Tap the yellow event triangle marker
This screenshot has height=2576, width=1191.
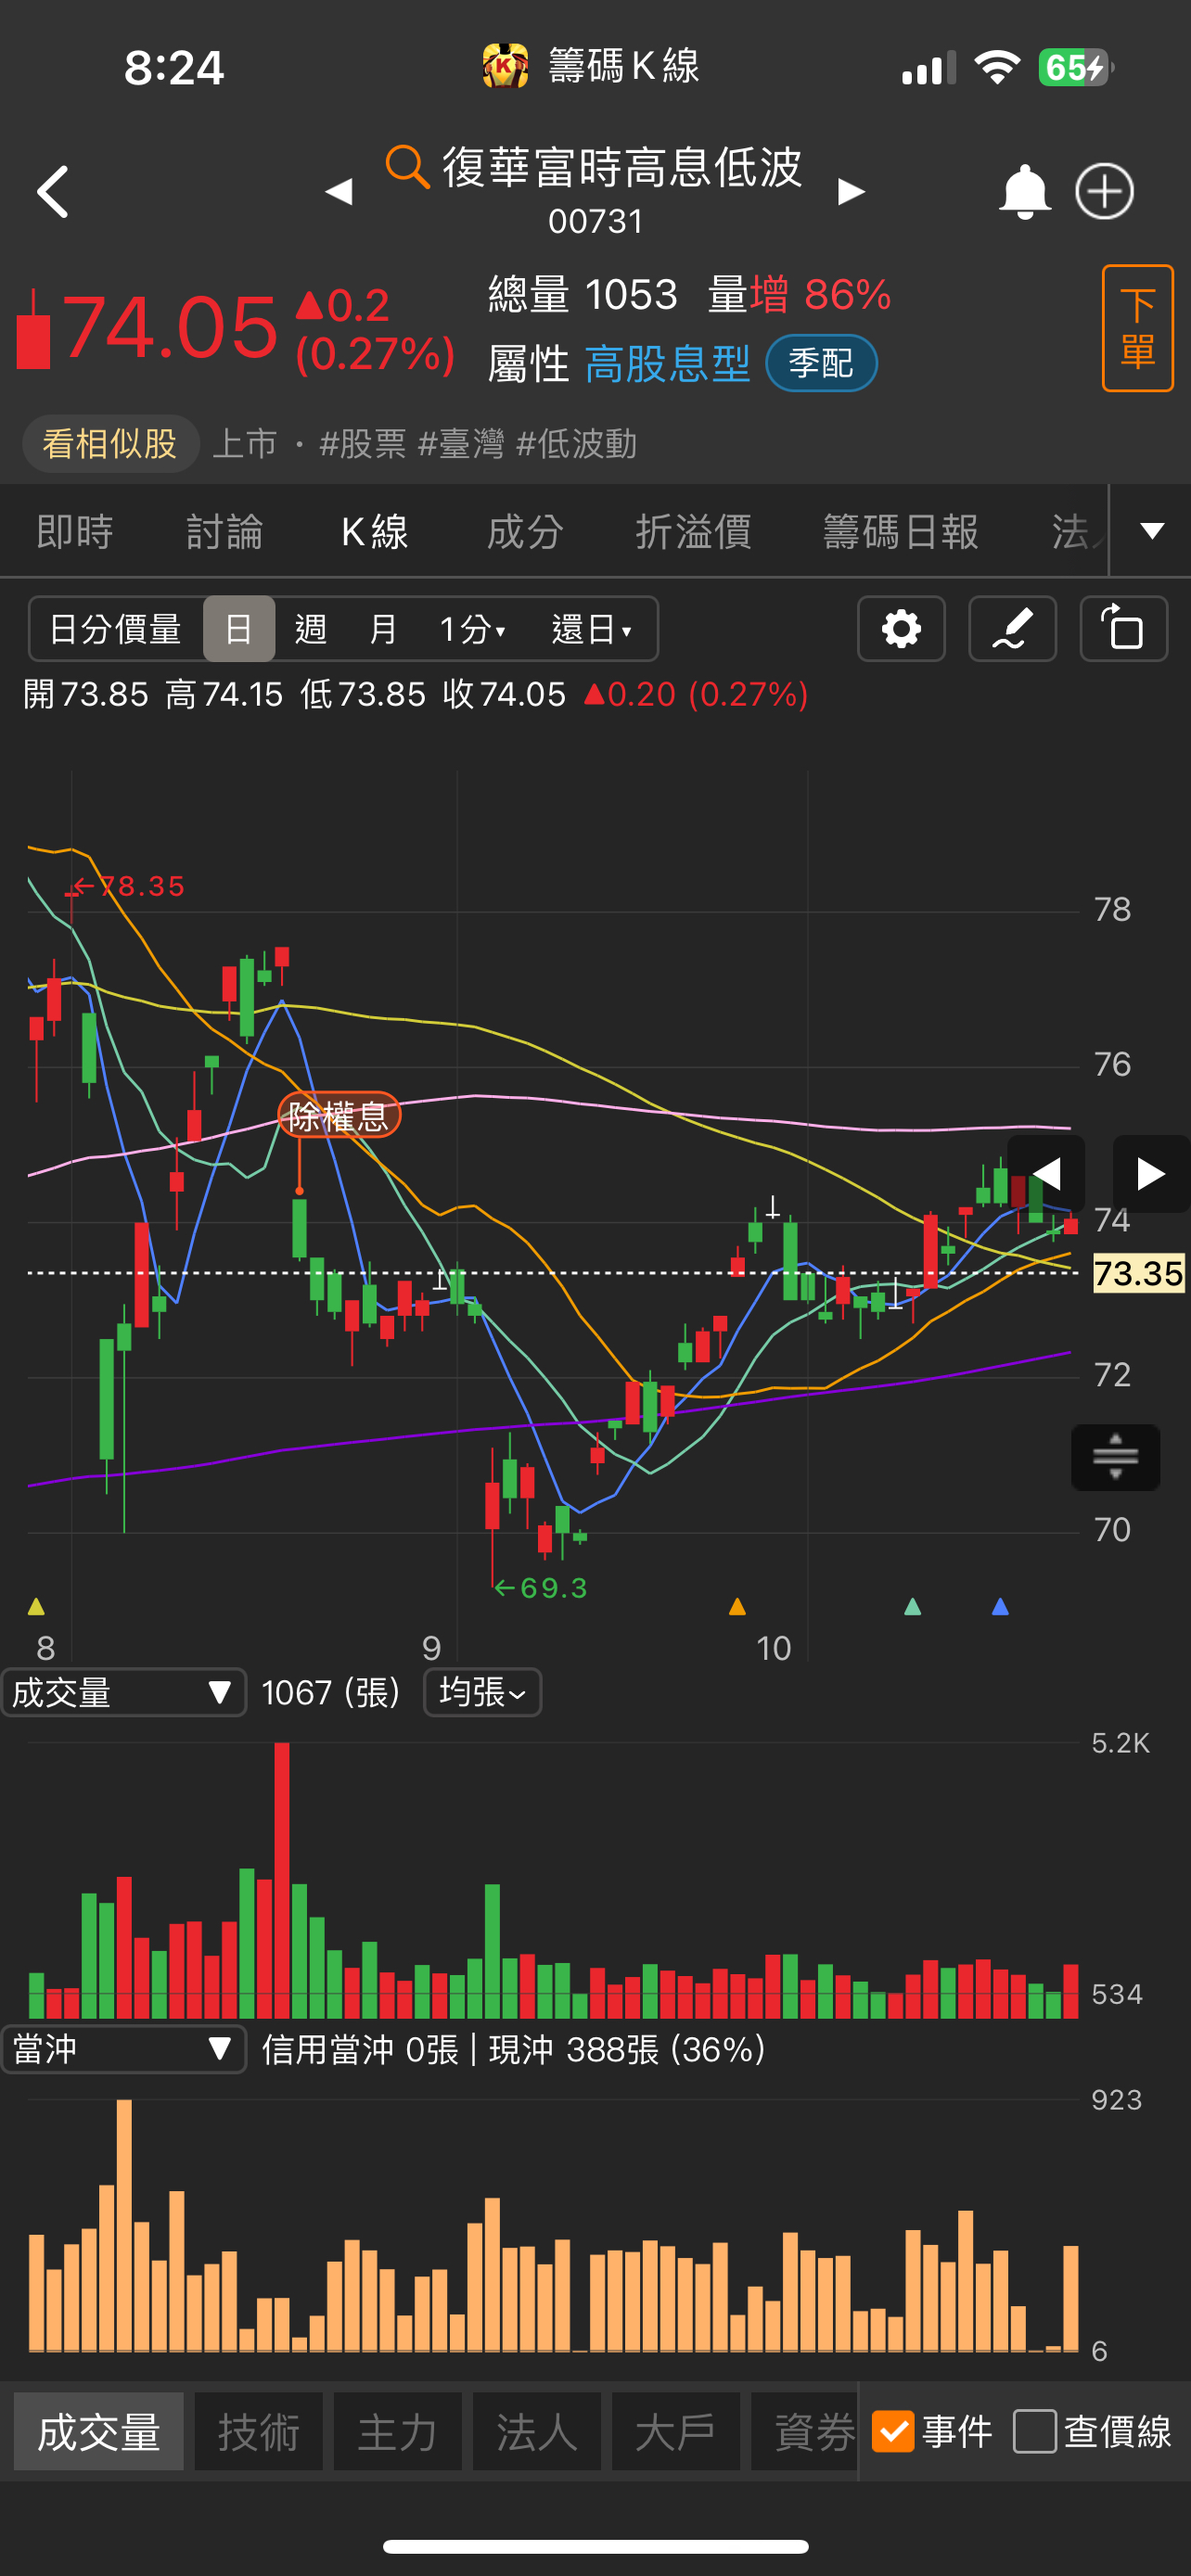36,1606
